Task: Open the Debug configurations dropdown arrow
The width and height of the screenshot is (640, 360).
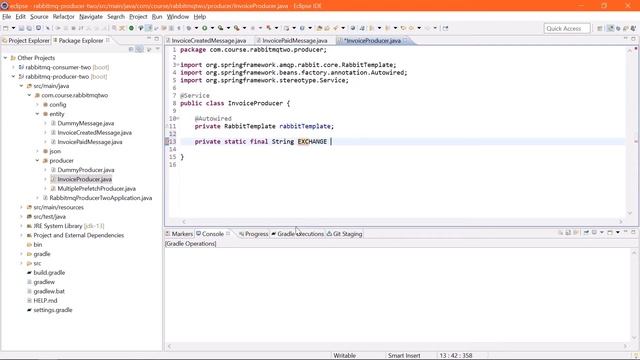Action: [x=196, y=28]
